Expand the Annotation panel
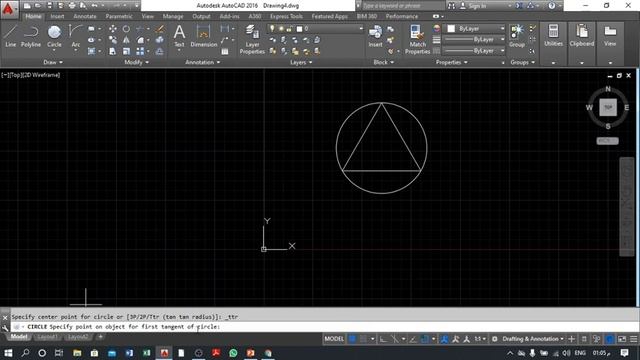Image resolution: width=640 pixels, height=360 pixels. 202,62
